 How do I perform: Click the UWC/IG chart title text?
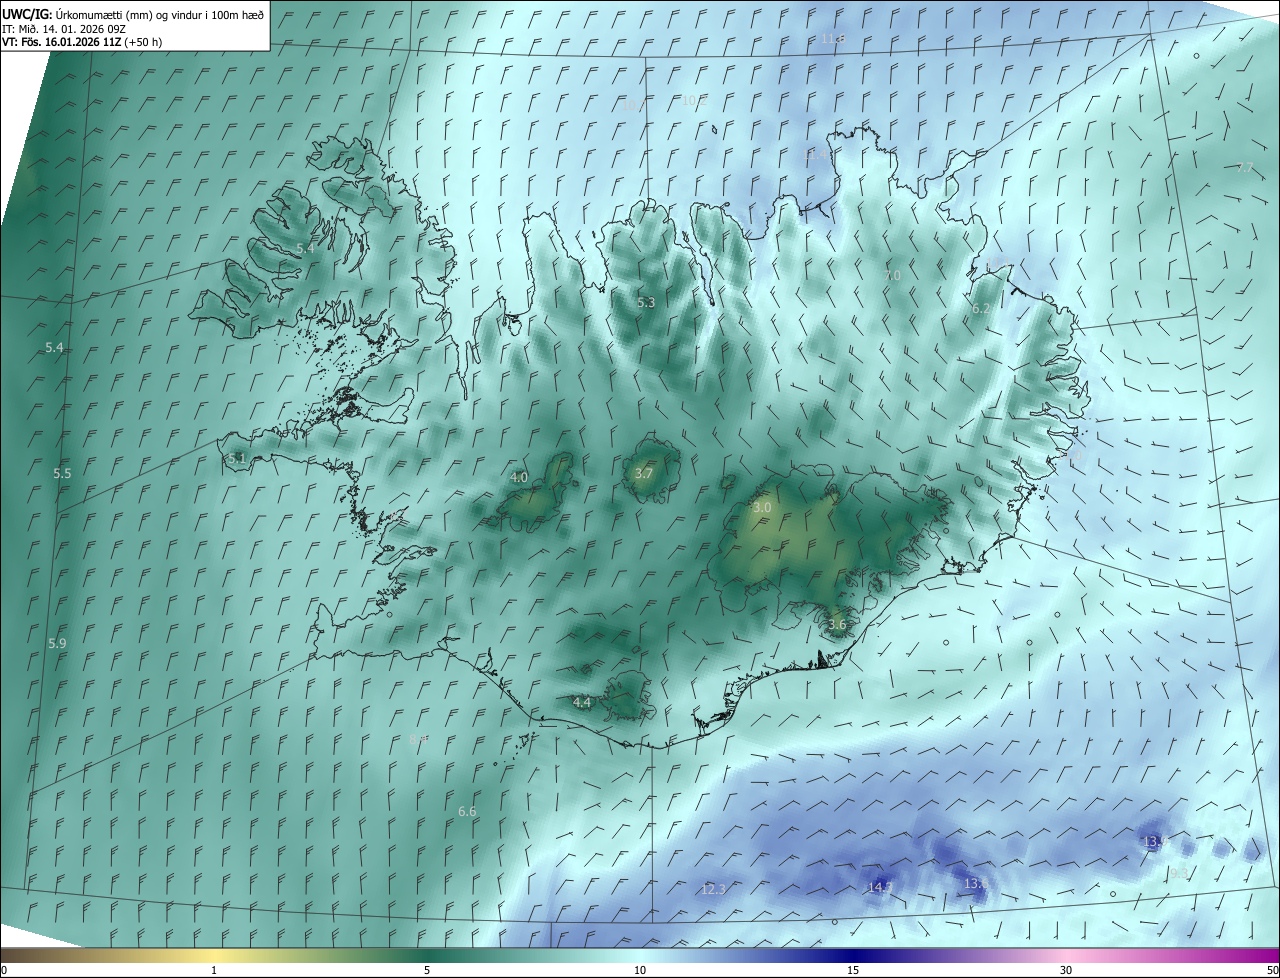pos(134,13)
